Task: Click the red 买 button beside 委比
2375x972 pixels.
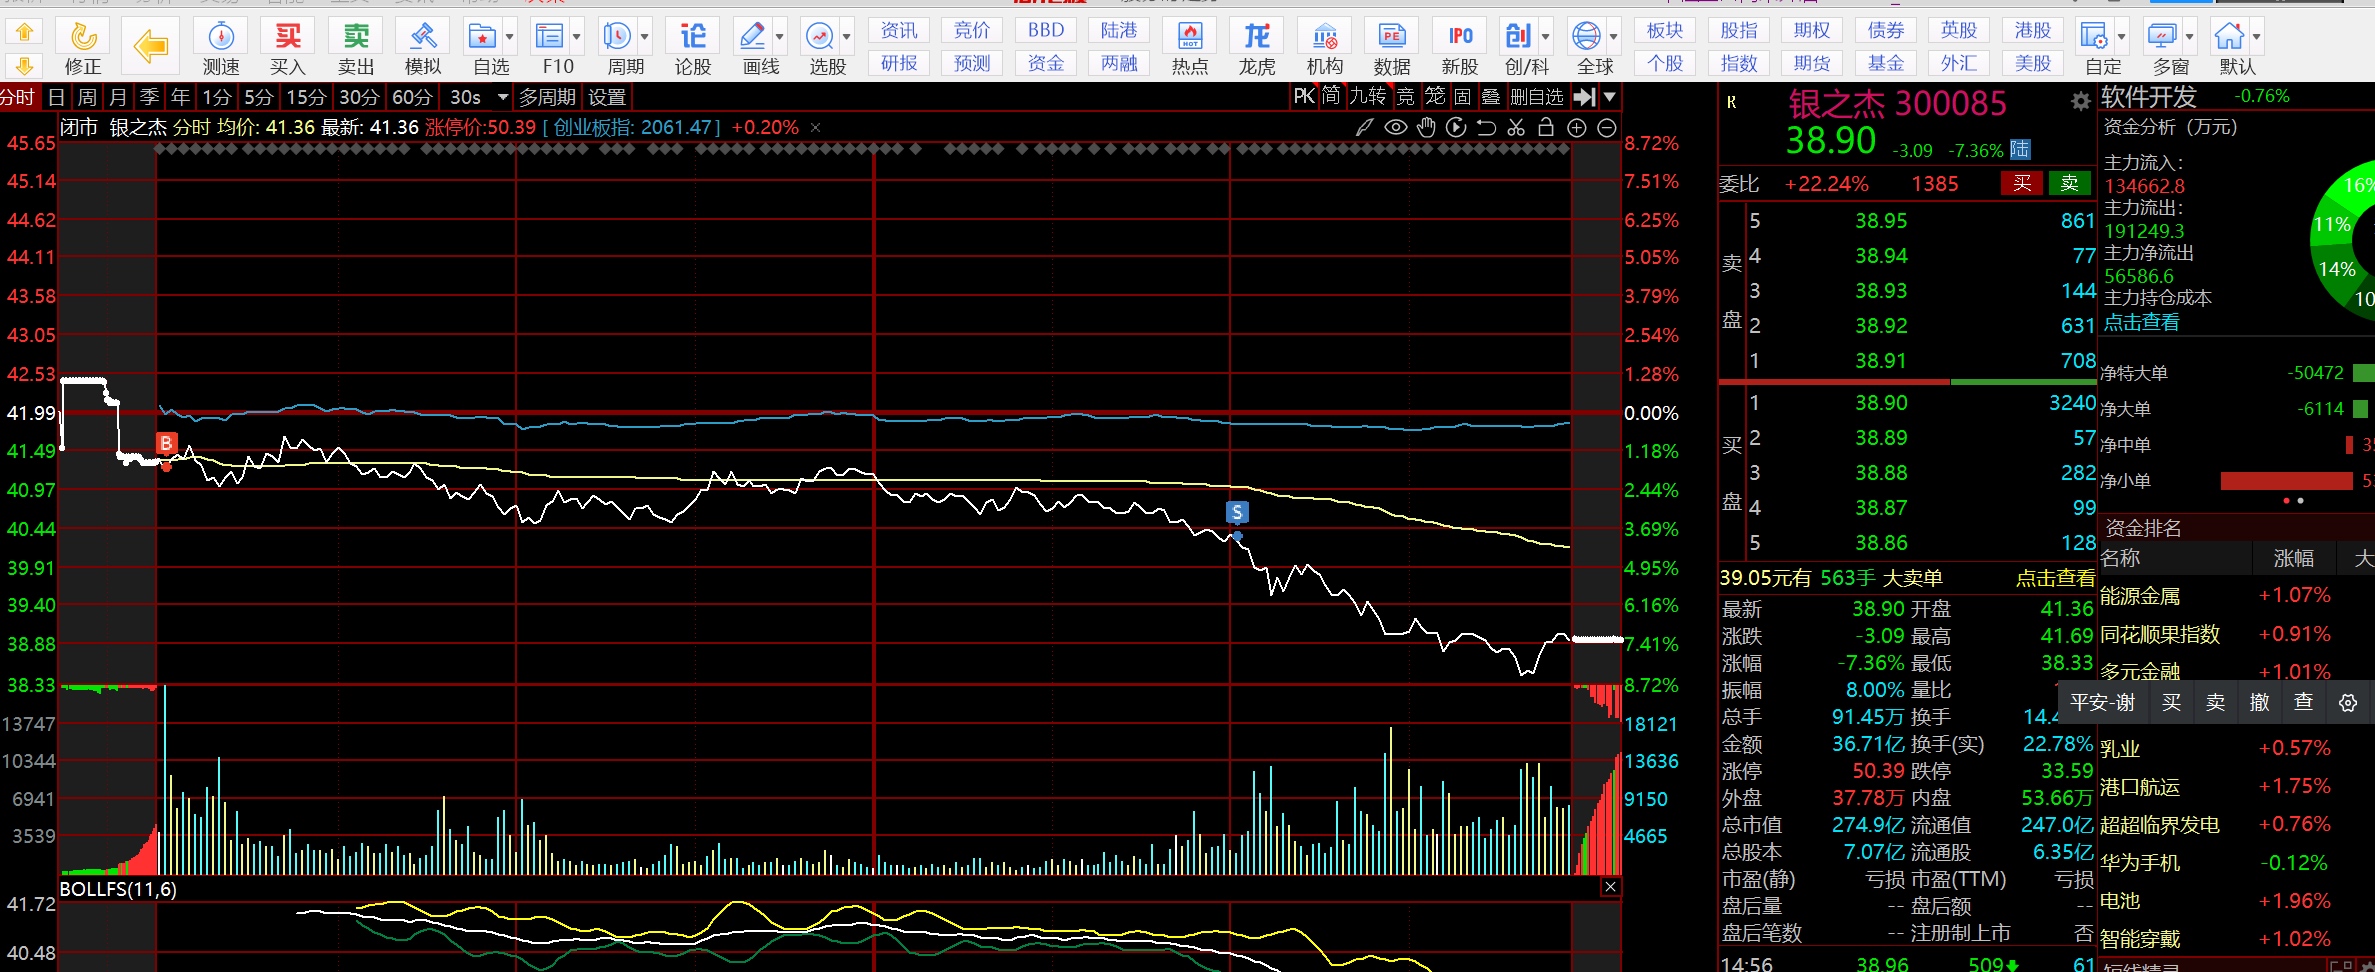Action: point(2022,183)
